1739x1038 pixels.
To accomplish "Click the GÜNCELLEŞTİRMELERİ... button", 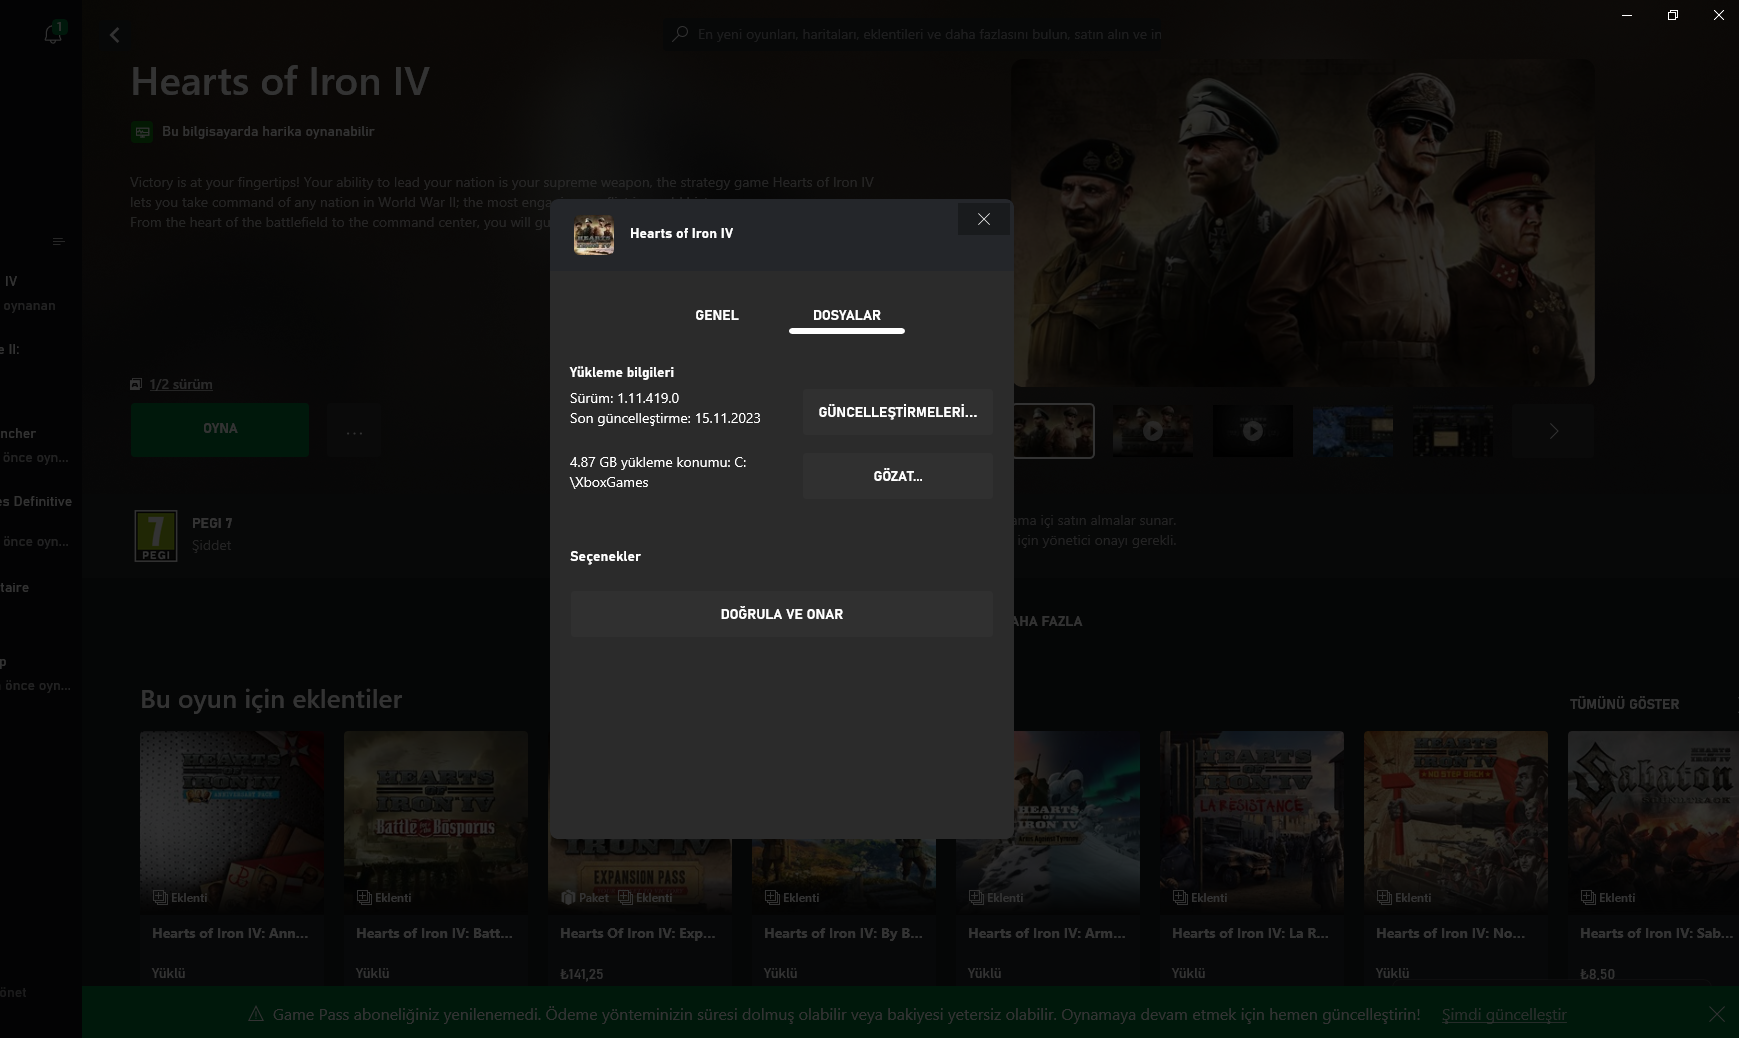I will coord(897,412).
